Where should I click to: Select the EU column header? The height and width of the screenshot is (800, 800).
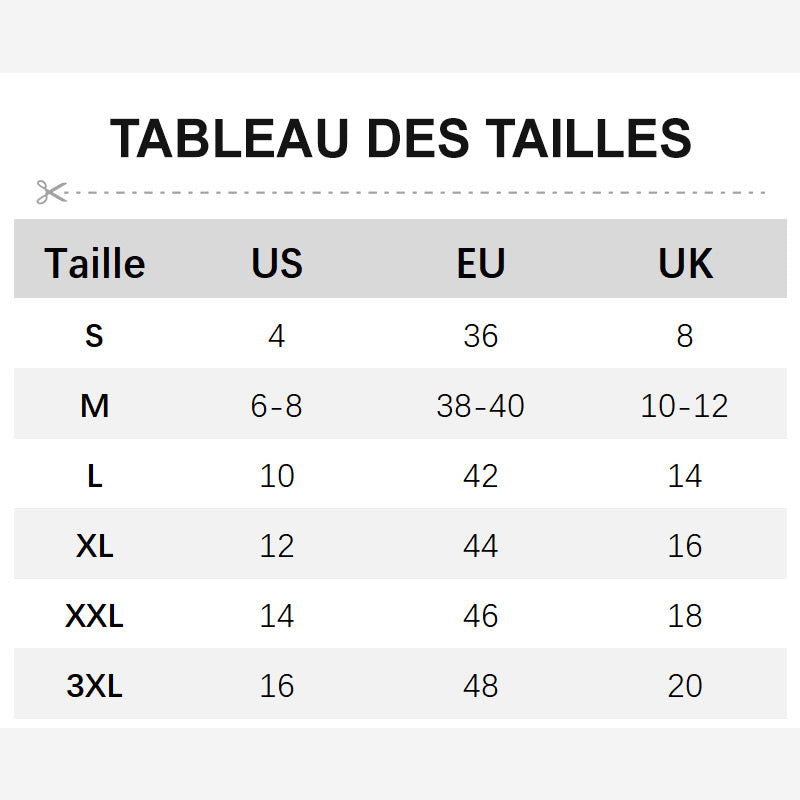(x=481, y=263)
